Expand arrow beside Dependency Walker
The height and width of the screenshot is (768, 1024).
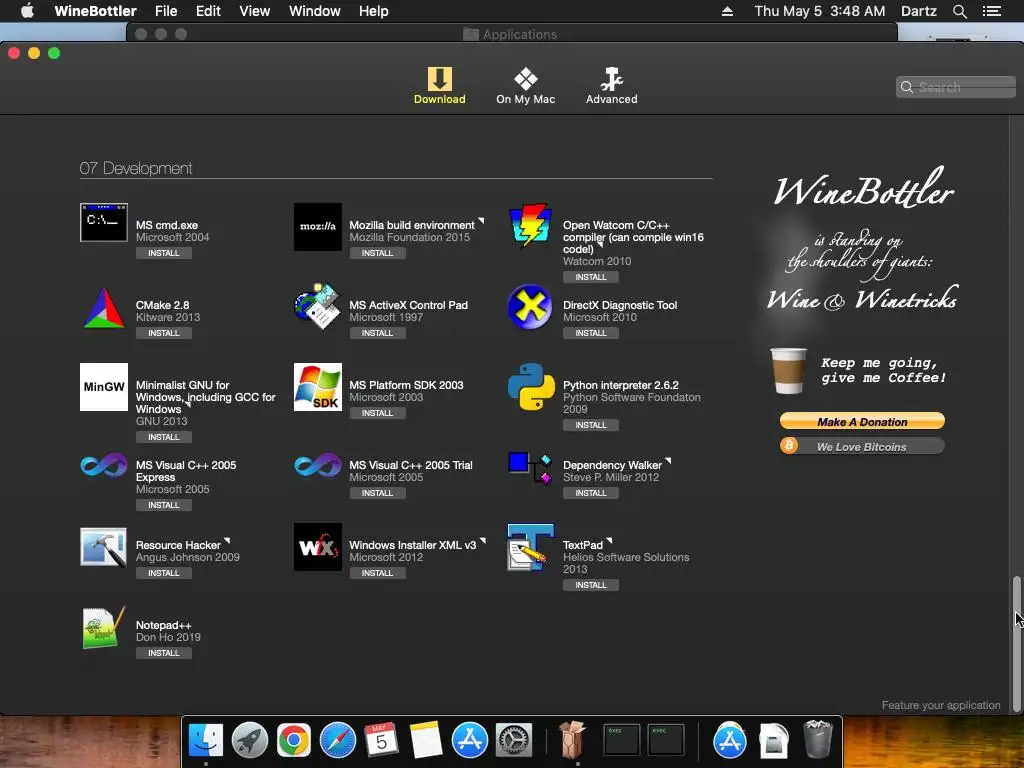[x=668, y=462]
